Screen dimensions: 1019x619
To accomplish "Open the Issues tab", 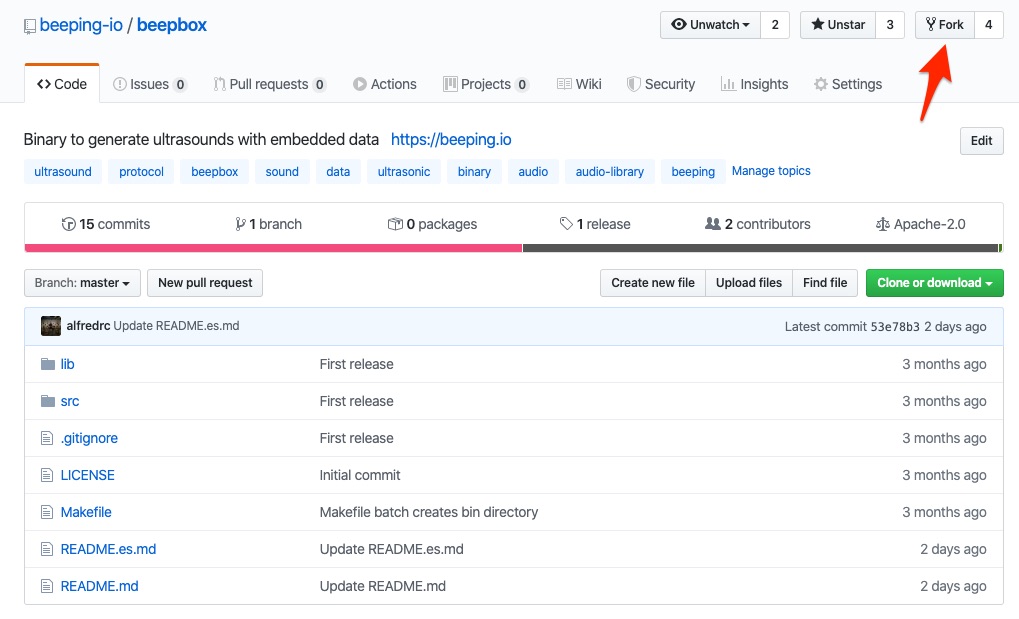I will (149, 85).
